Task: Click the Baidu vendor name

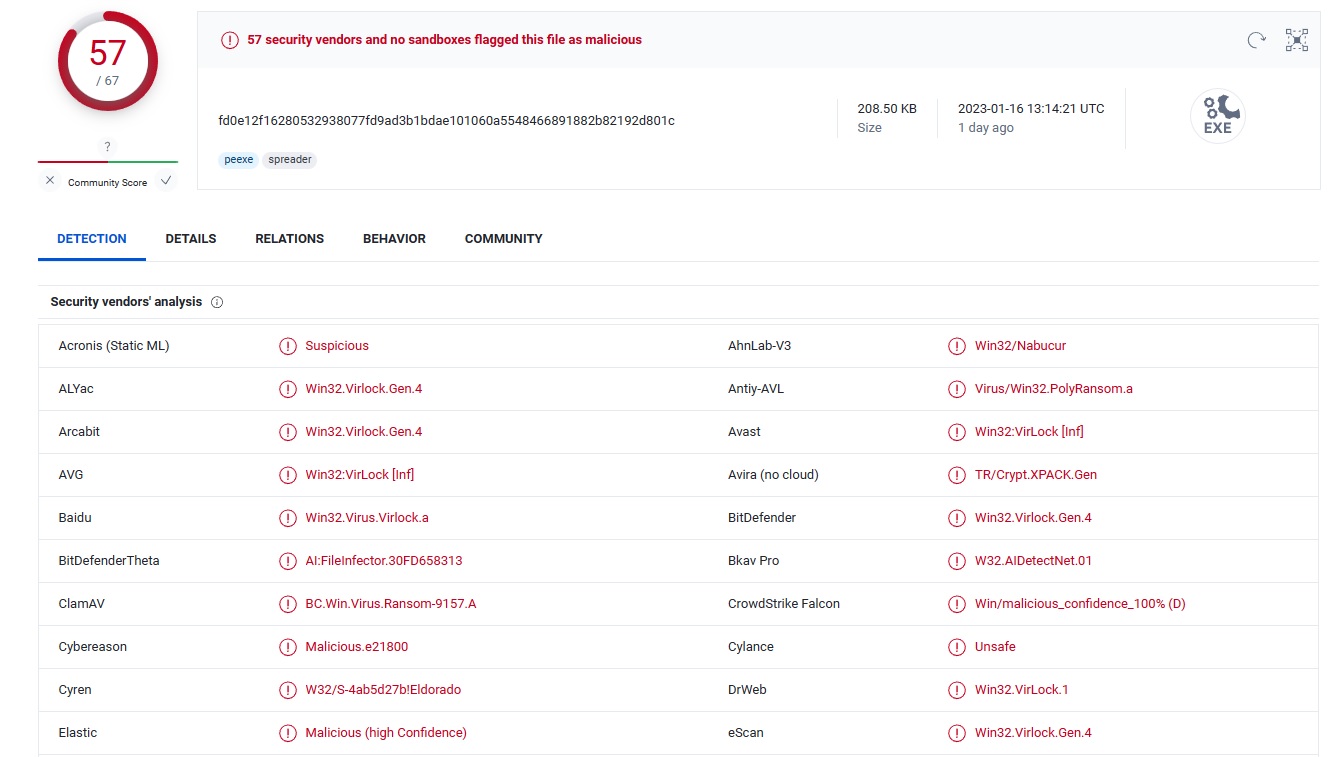Action: pyautogui.click(x=75, y=518)
